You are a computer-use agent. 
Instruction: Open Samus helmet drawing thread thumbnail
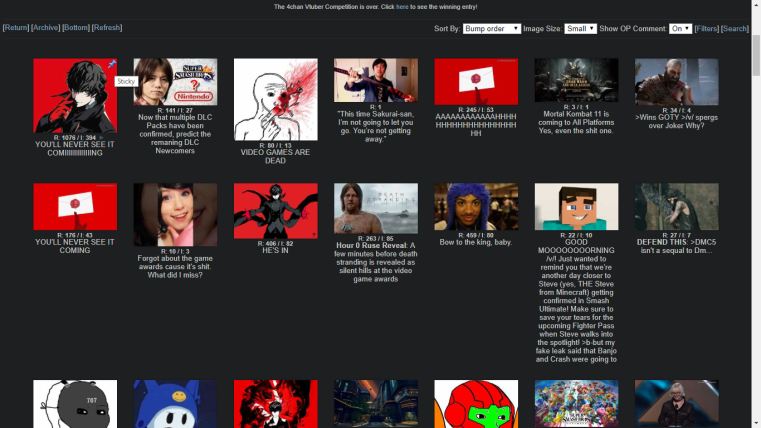pos(476,404)
